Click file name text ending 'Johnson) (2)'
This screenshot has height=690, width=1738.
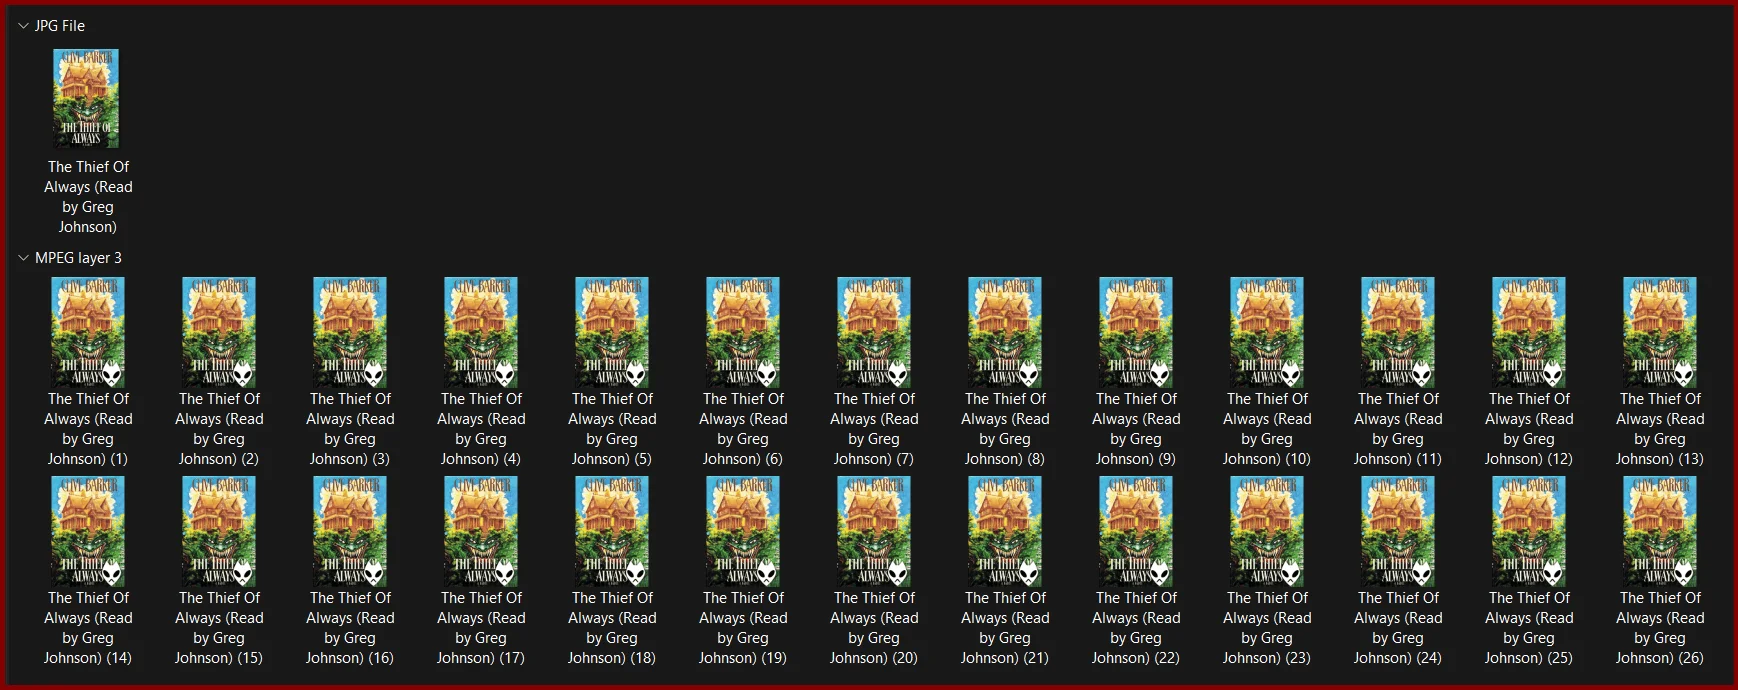coord(219,429)
